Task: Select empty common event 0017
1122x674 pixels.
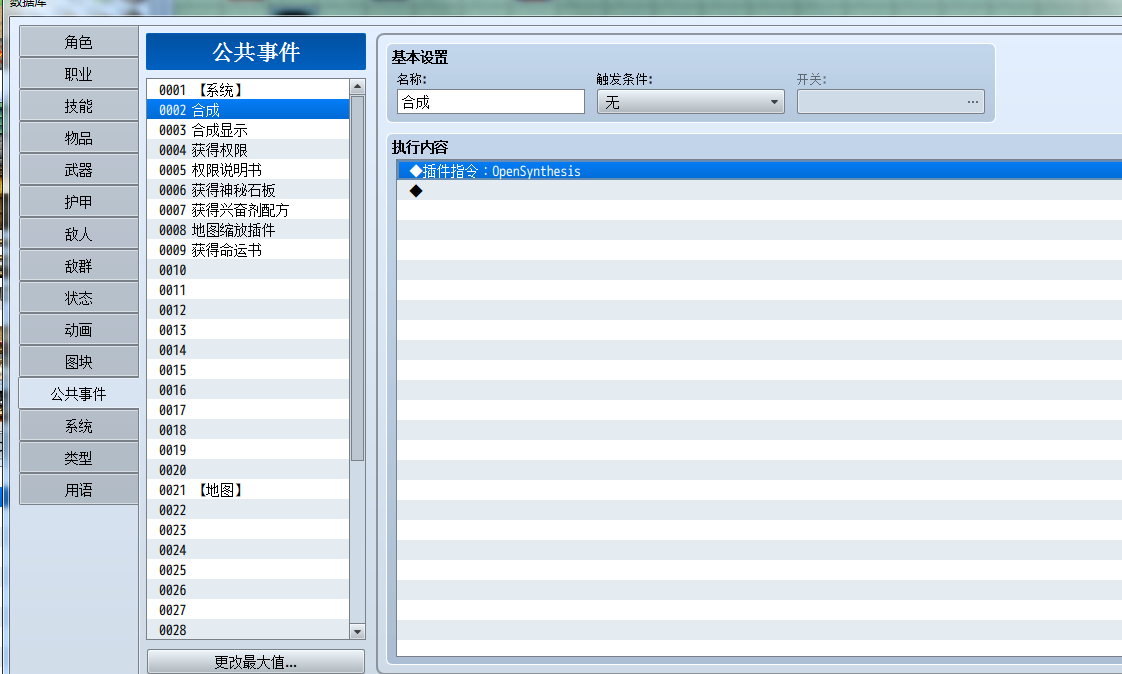Action: pos(248,410)
